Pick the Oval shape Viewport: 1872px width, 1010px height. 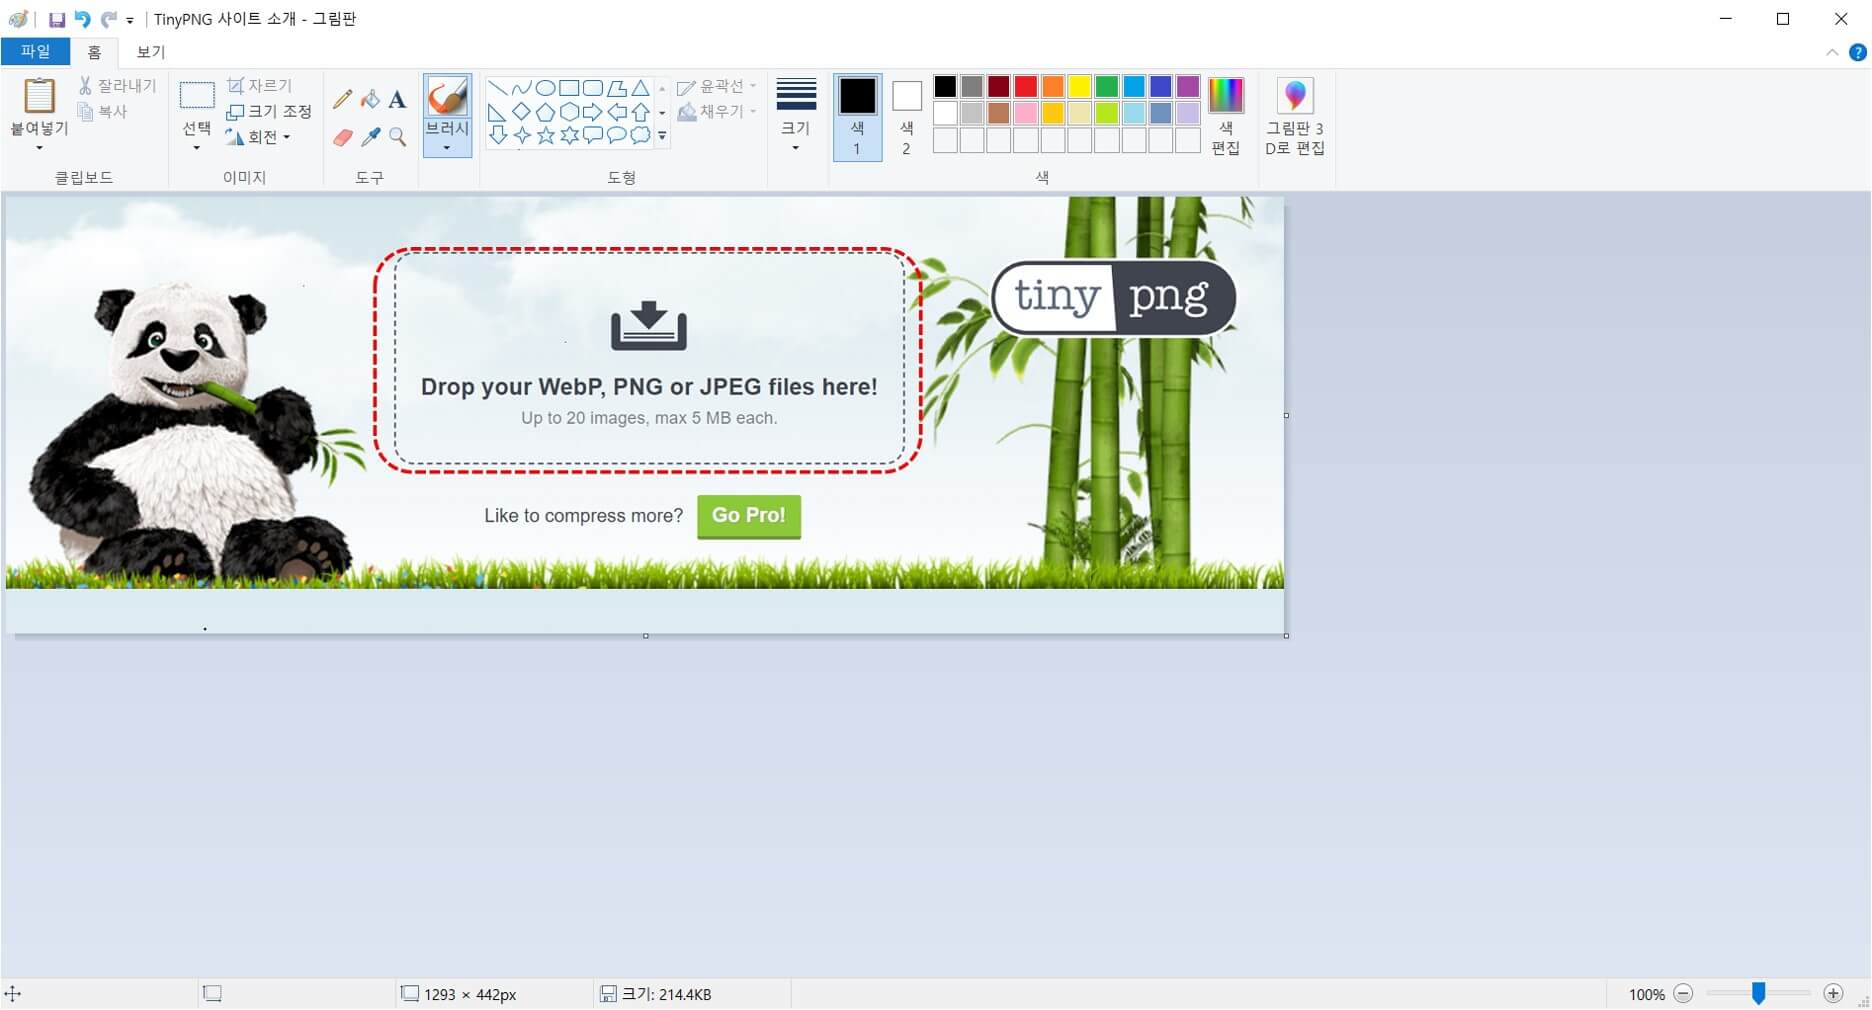click(x=545, y=88)
